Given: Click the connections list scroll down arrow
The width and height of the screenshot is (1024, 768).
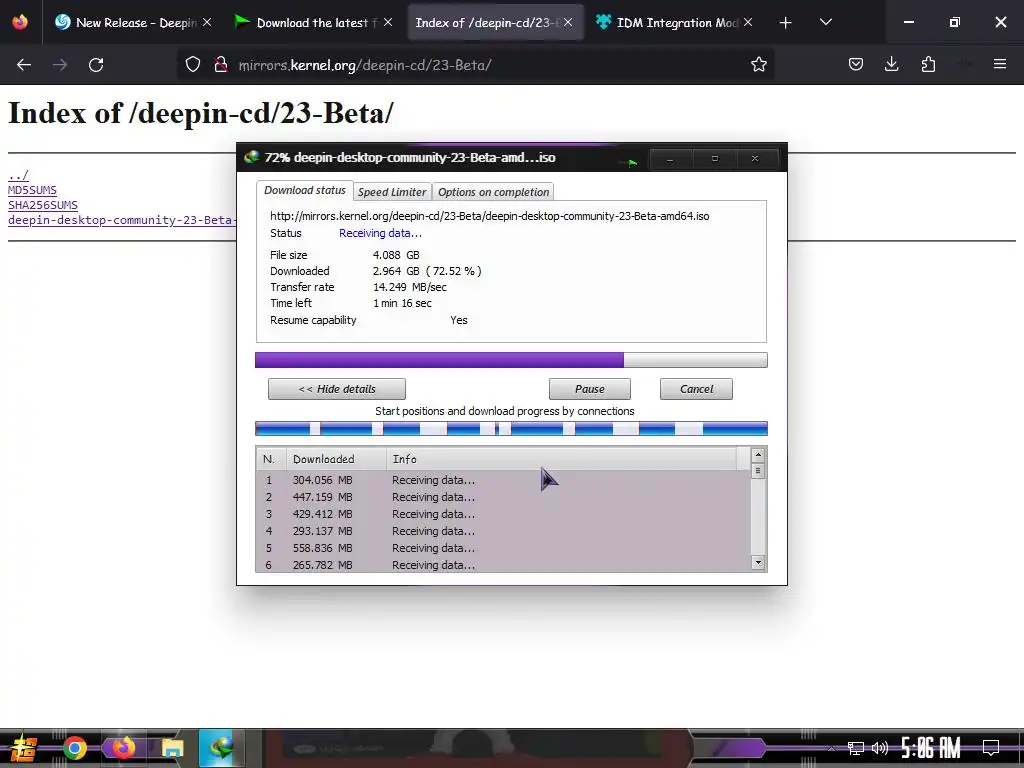Looking at the screenshot, I should [x=758, y=562].
